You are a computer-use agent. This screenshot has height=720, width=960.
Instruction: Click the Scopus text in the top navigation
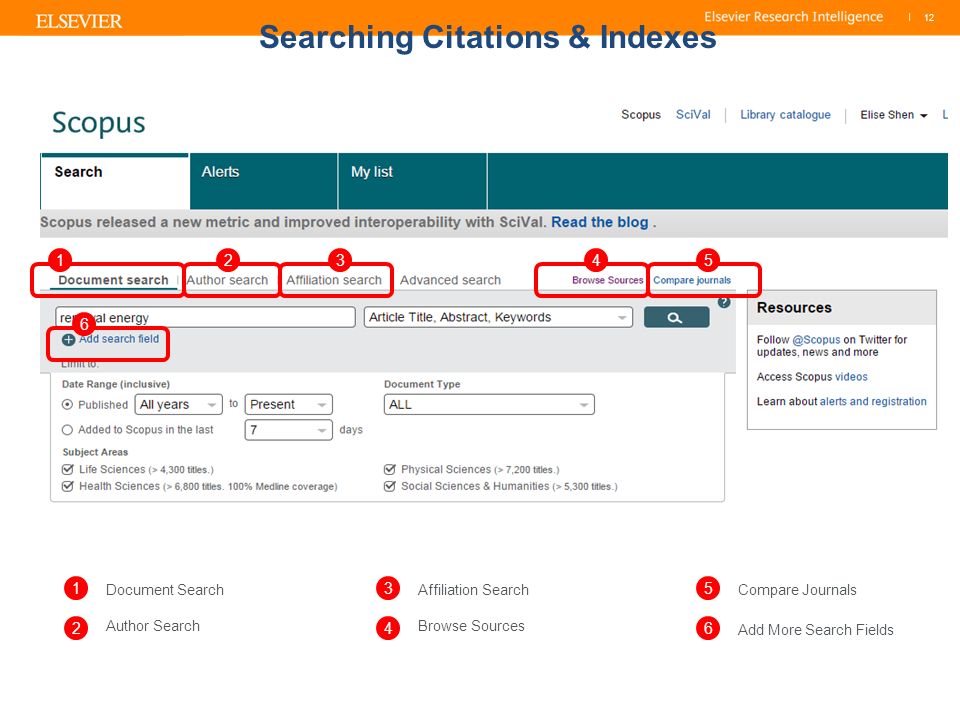(641, 115)
